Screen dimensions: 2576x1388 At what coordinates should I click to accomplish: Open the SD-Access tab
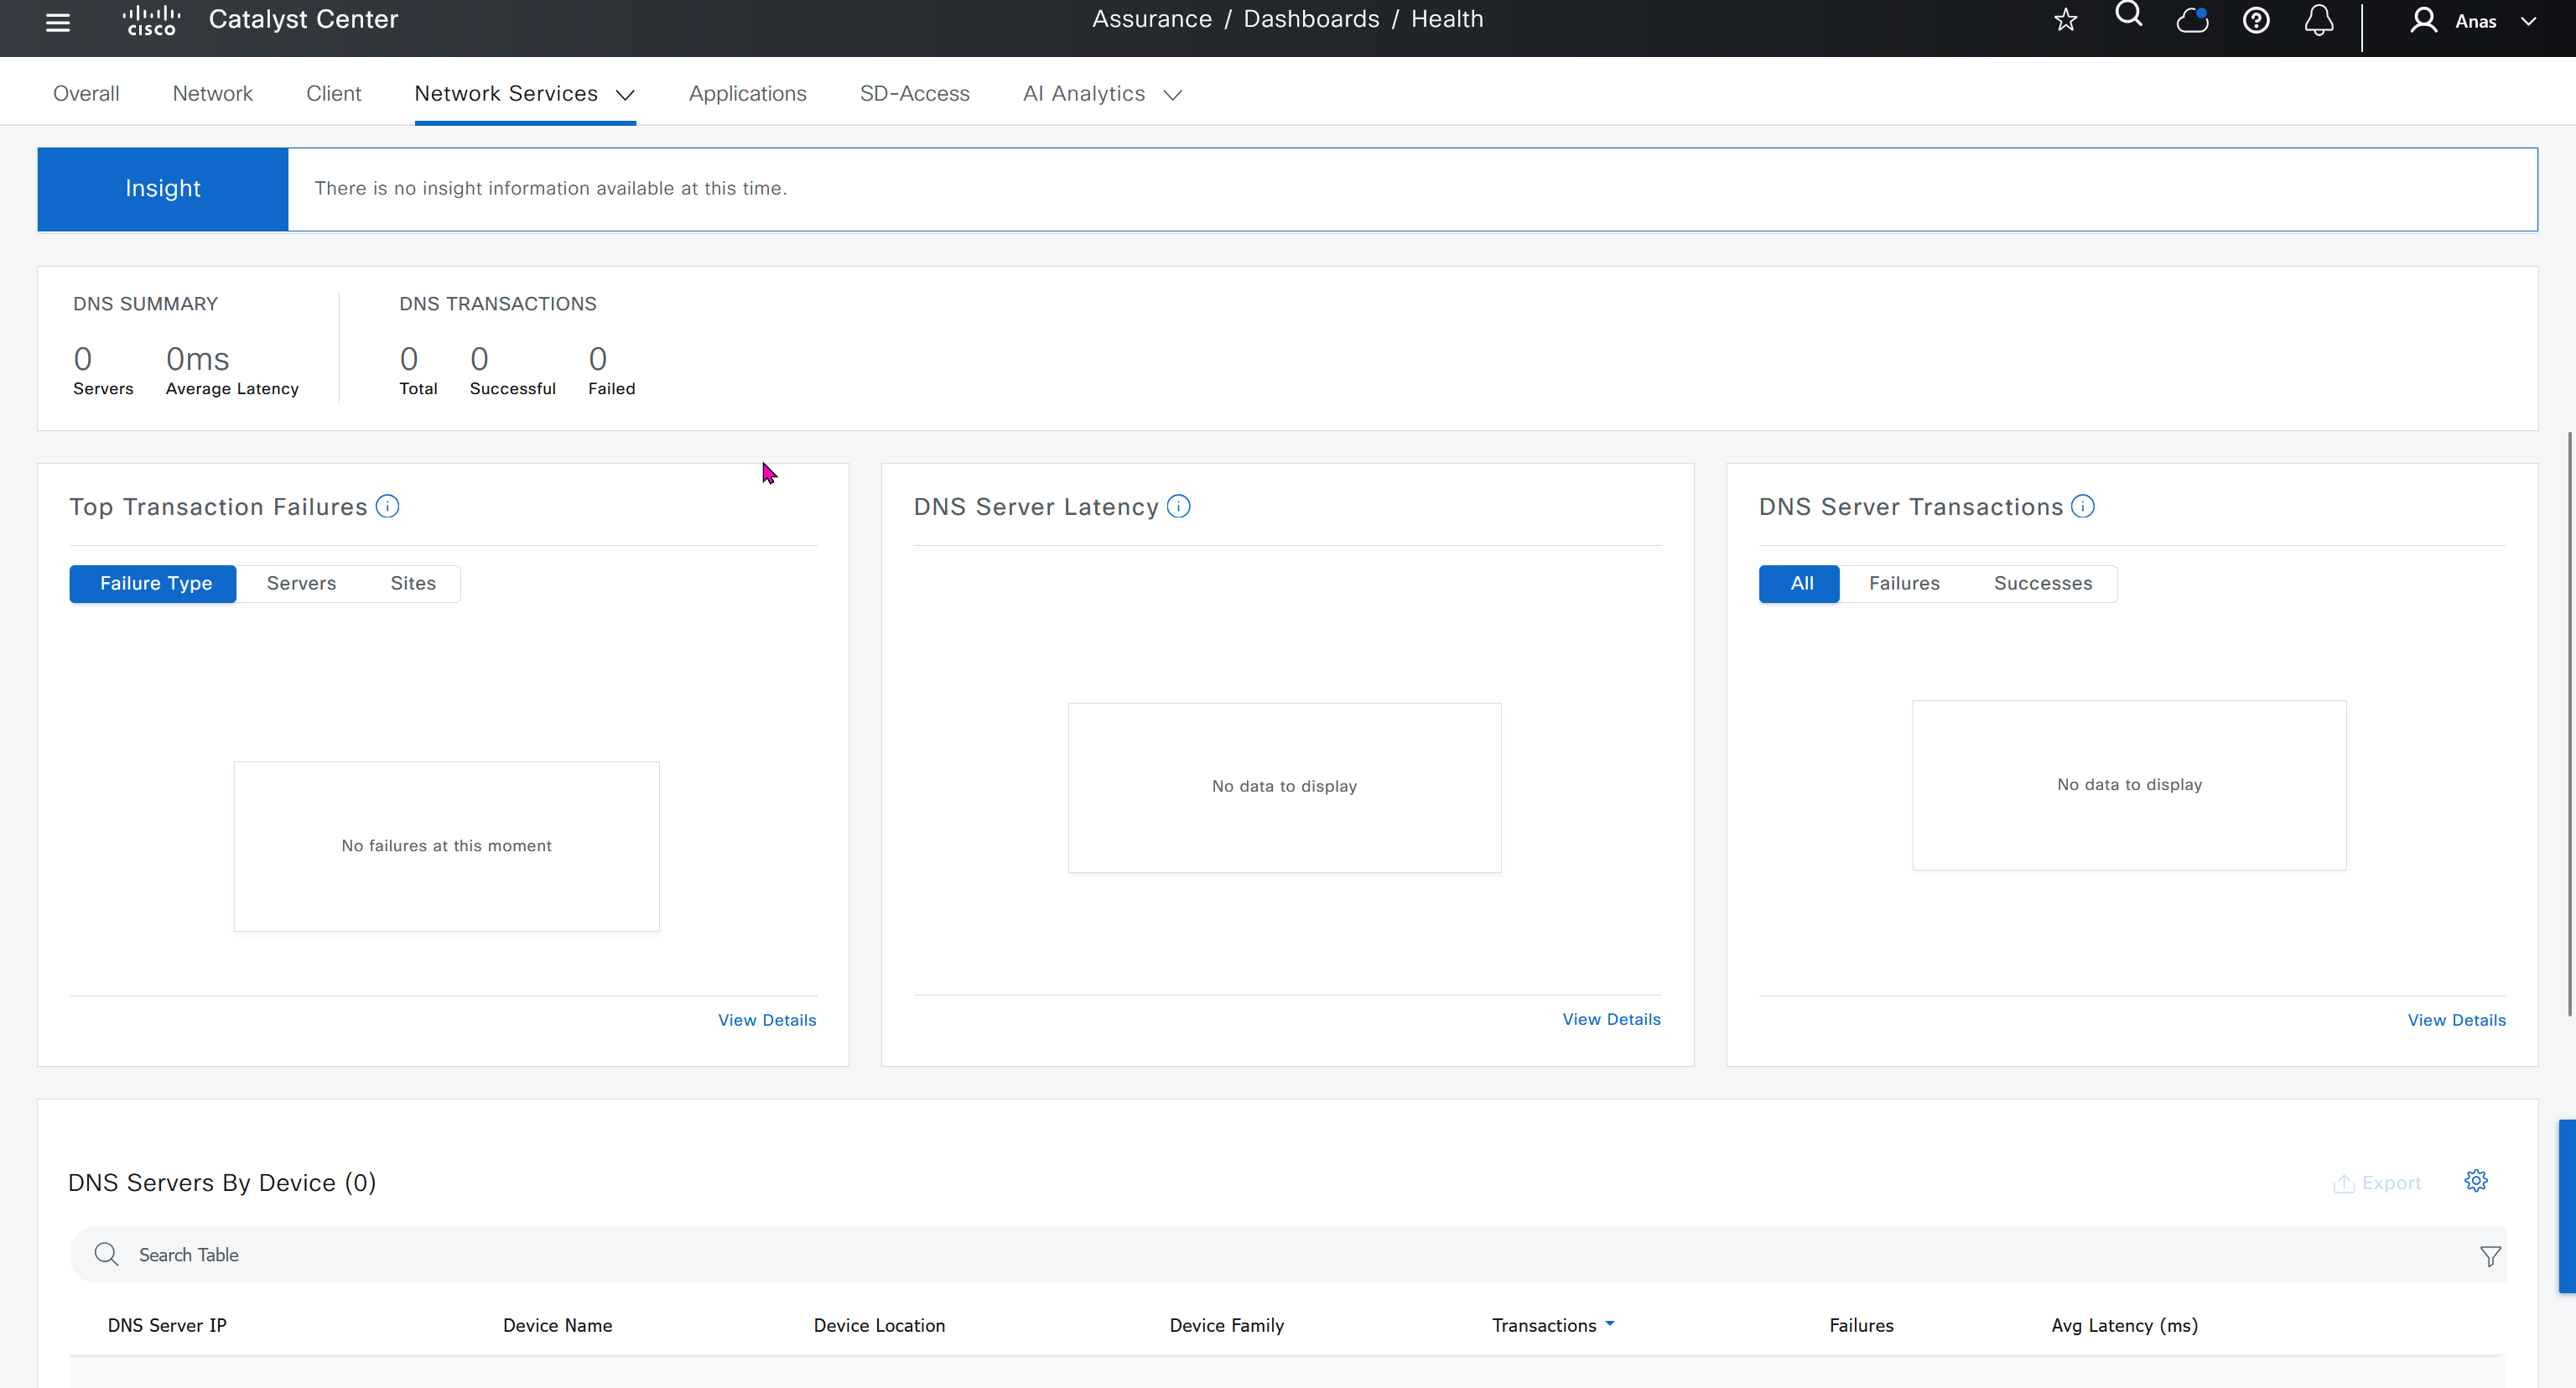pos(914,94)
